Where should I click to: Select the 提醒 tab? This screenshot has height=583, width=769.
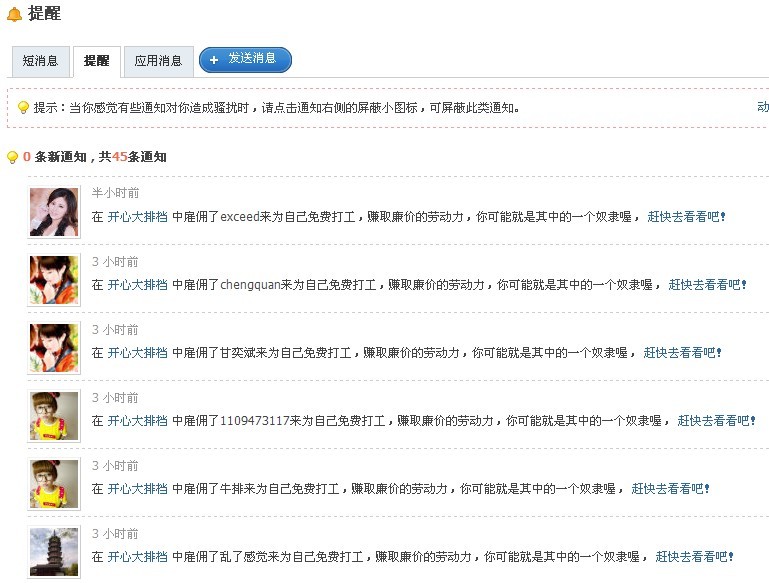[x=97, y=61]
